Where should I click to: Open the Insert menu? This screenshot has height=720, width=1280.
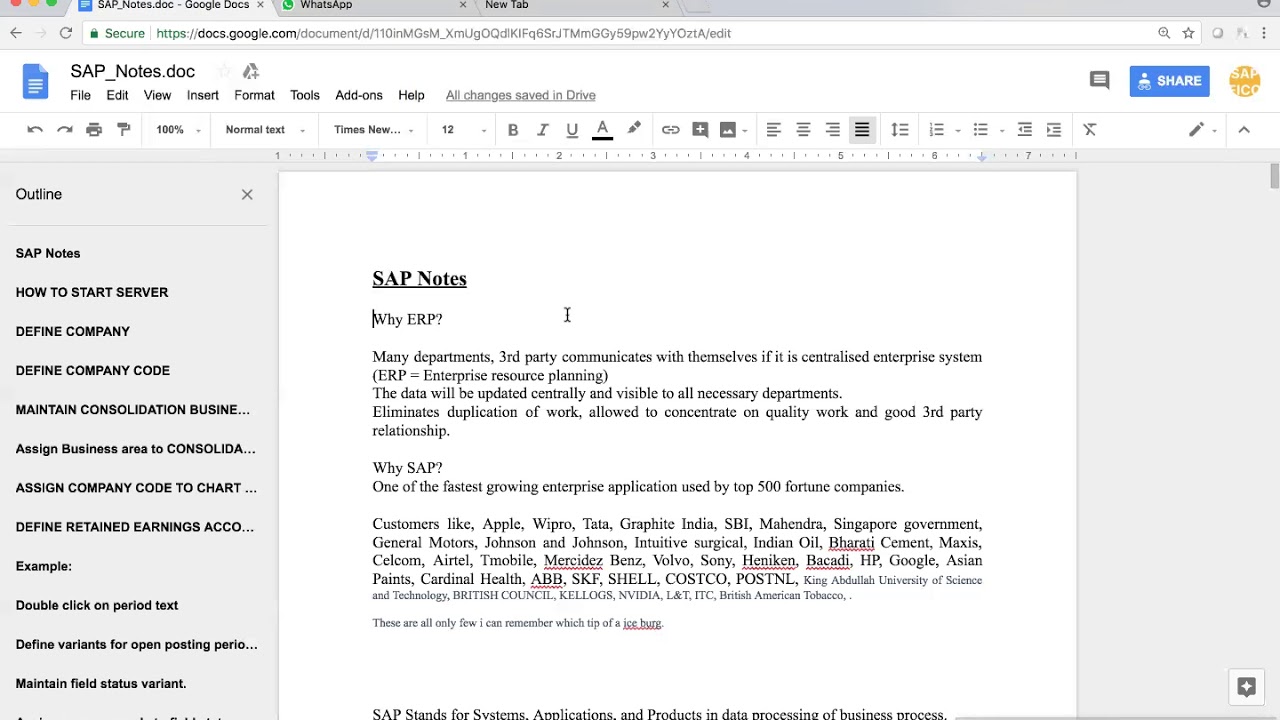click(202, 95)
